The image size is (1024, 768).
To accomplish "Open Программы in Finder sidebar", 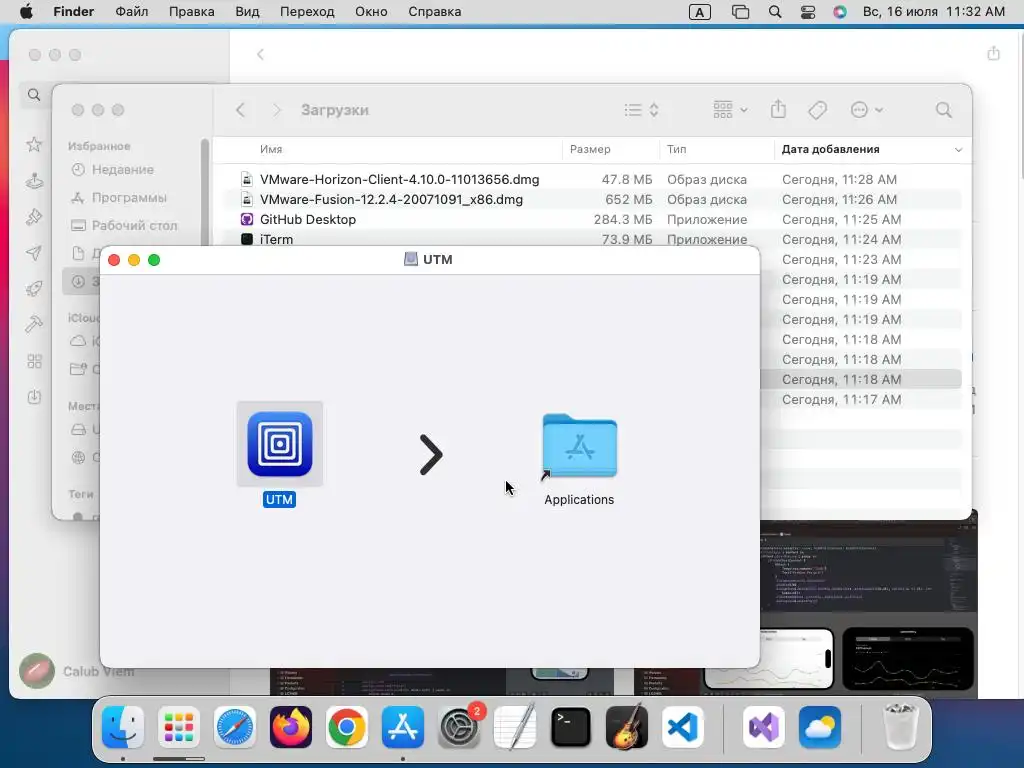I will click(x=129, y=197).
